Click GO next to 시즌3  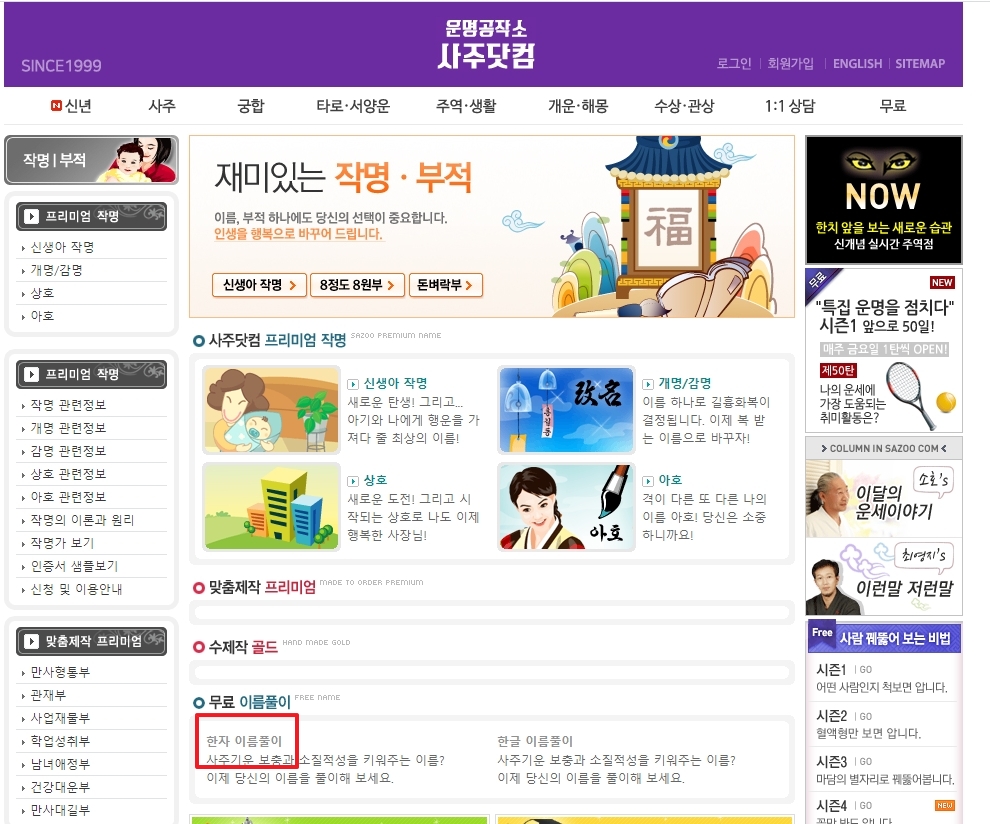point(866,762)
